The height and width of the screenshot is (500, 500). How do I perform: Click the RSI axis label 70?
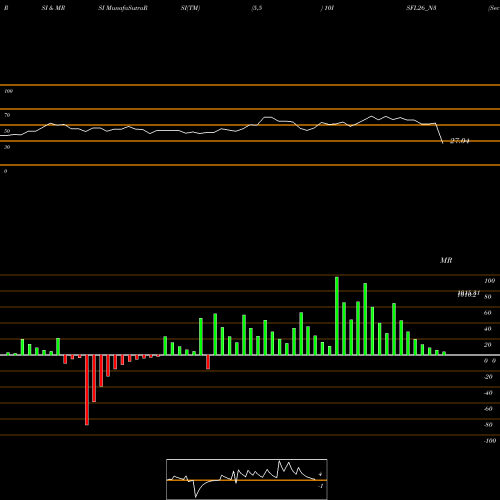(x=7, y=115)
